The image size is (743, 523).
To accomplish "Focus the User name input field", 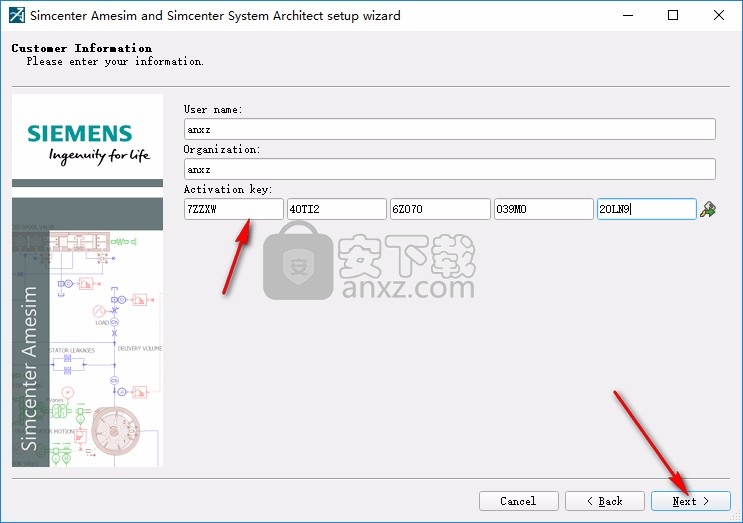I will coord(449,129).
